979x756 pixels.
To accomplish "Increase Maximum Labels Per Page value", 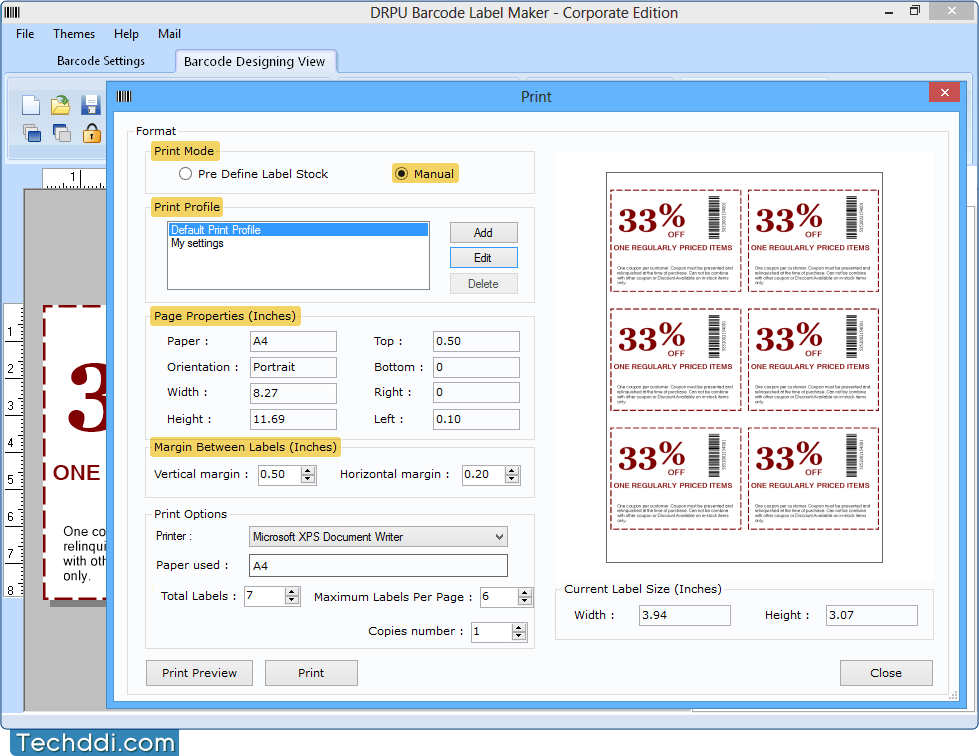I will [x=525, y=592].
